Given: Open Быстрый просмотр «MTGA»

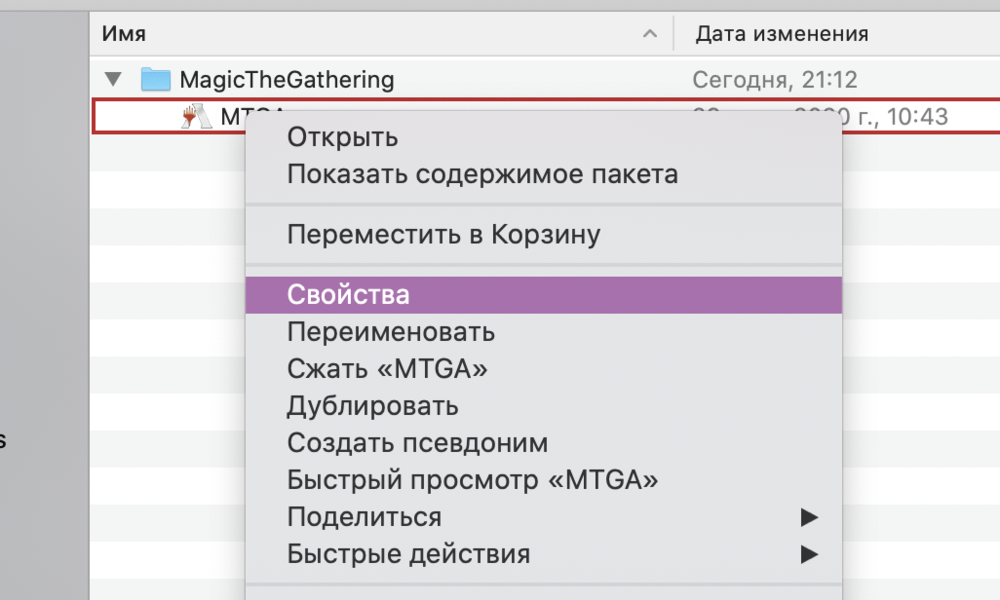Looking at the screenshot, I should 472,480.
